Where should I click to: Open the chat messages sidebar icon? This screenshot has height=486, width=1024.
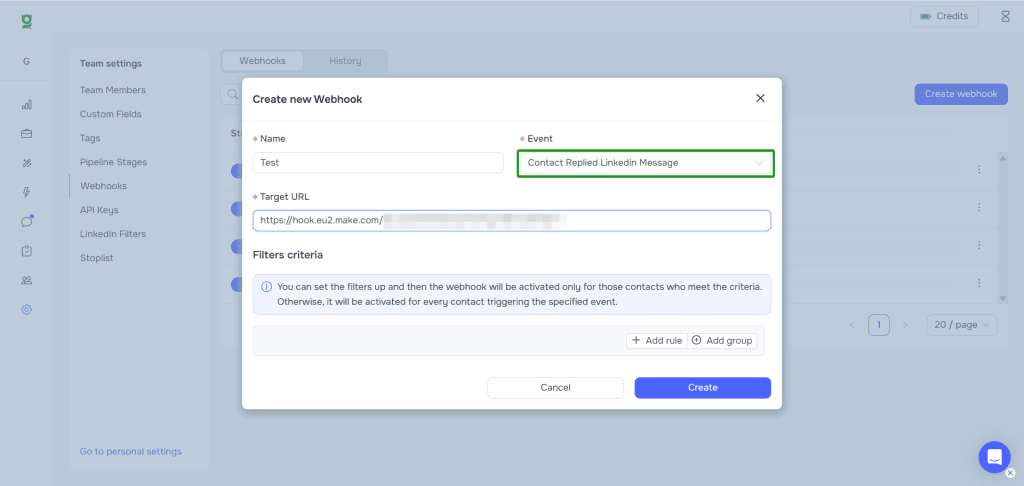click(x=27, y=221)
